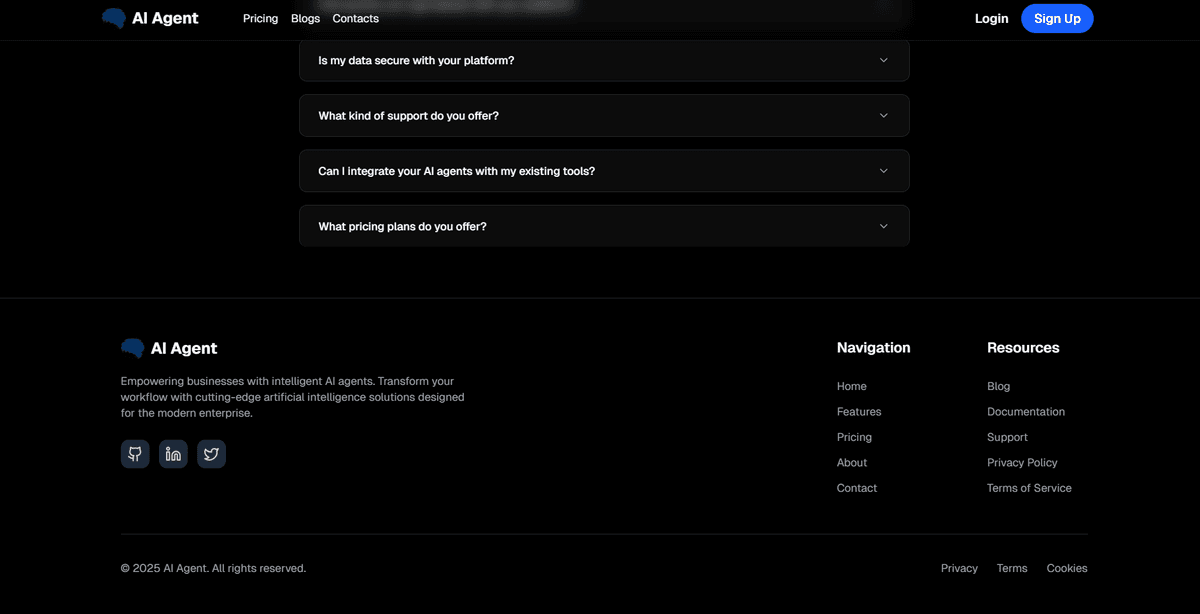Open the Home link under Navigation
The height and width of the screenshot is (614, 1200).
[x=851, y=386]
